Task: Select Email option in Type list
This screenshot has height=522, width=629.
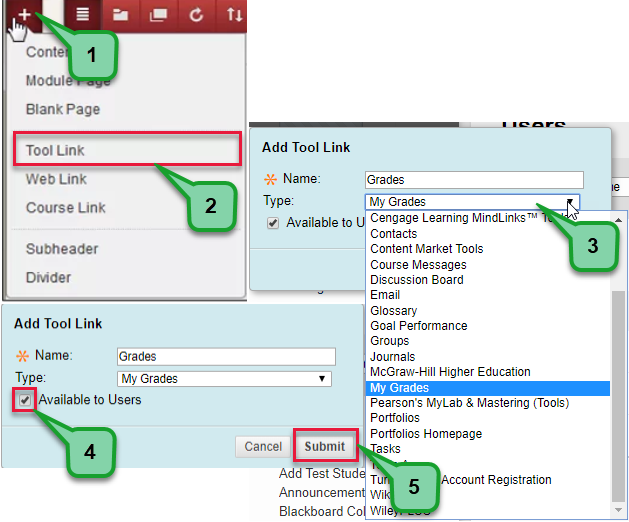Action: tap(385, 295)
